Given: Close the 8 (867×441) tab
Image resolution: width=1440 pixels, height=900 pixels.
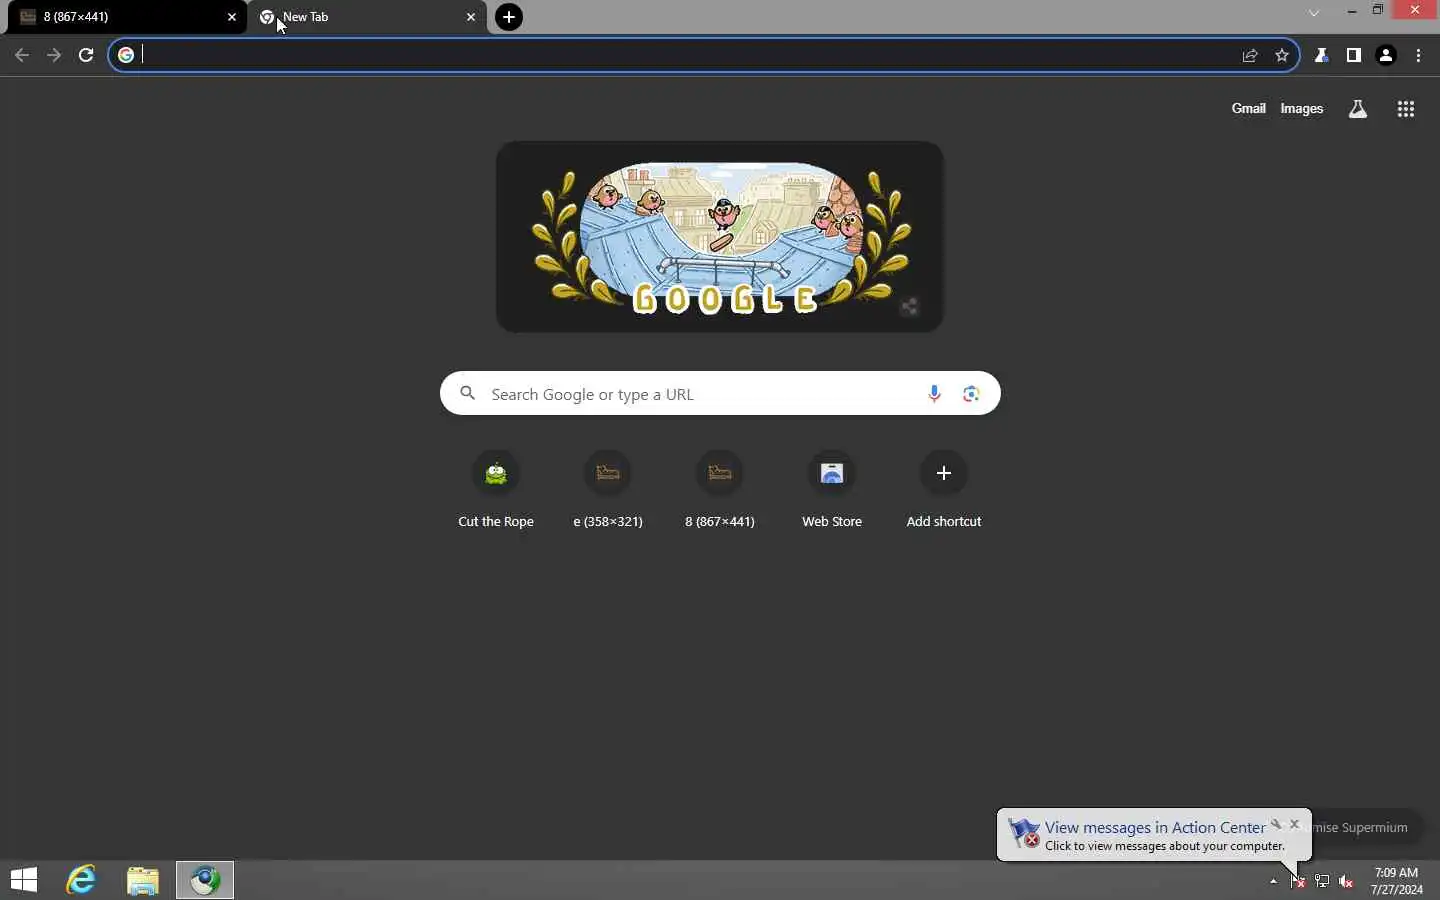Looking at the screenshot, I should (x=232, y=17).
